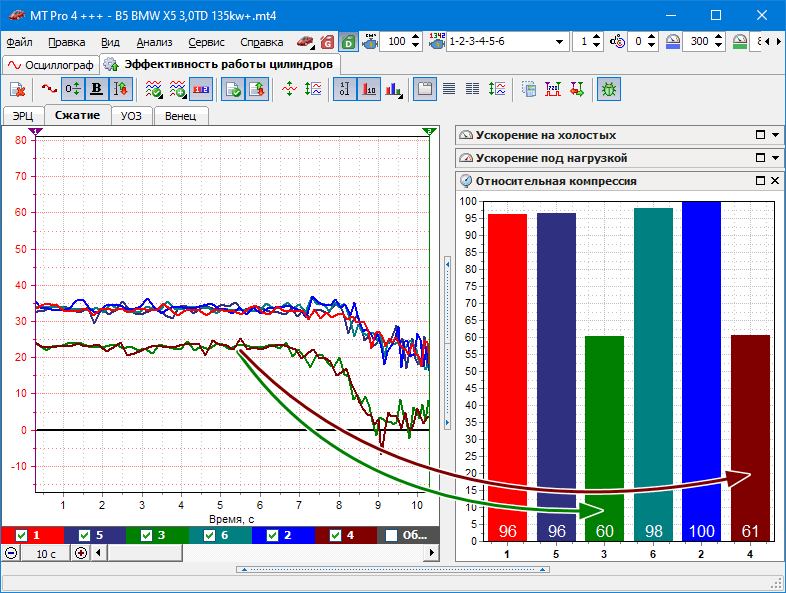Uncheck cylinder 1 in the legend
Image resolution: width=786 pixels, height=593 pixels.
click(x=21, y=535)
